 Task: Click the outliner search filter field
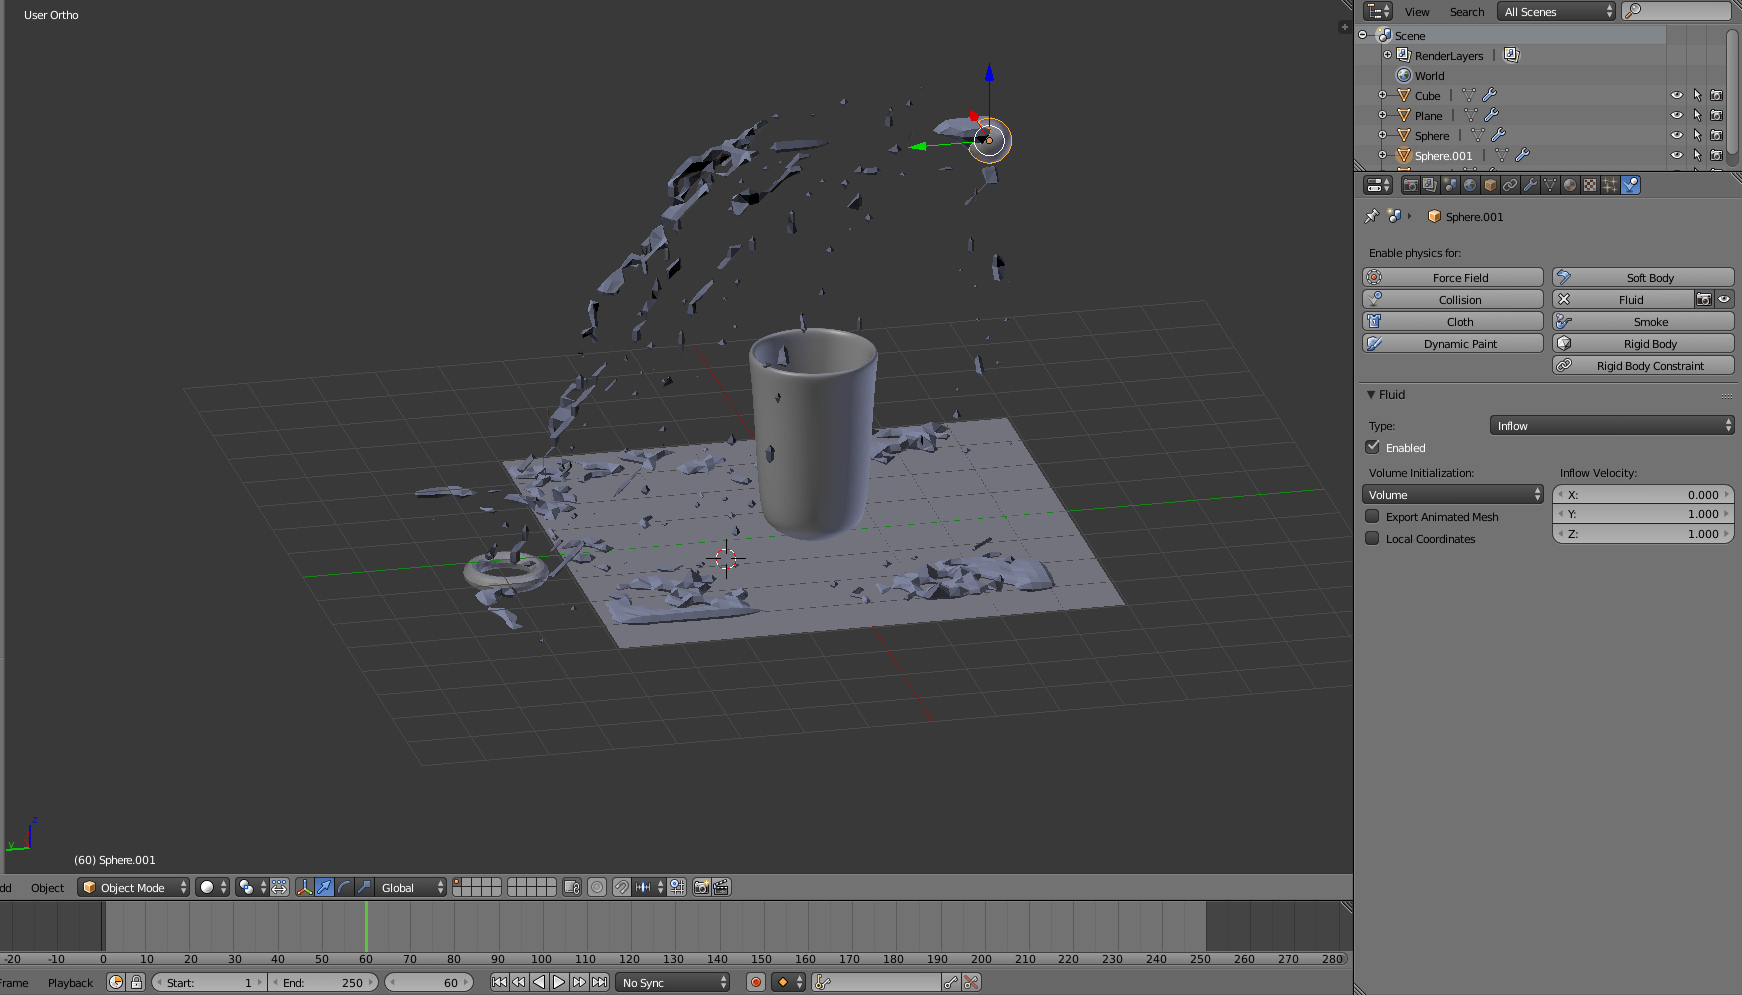(x=1677, y=11)
